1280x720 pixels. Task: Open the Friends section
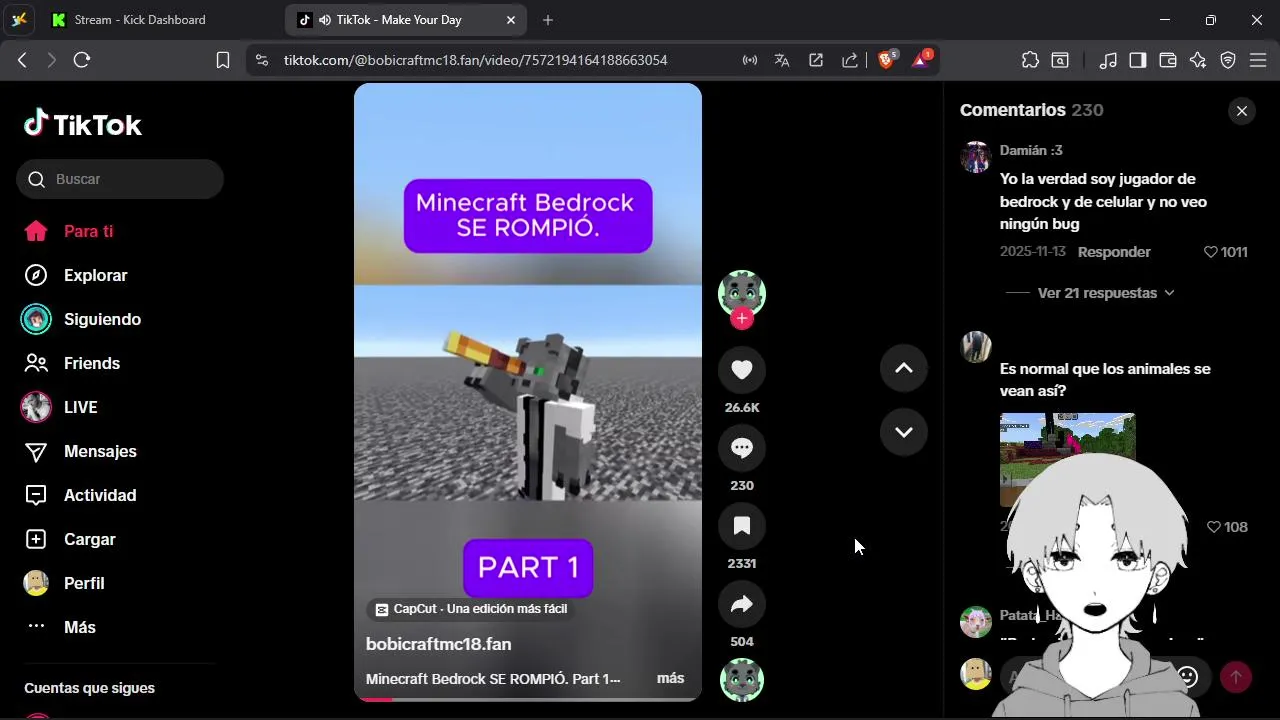tap(72, 363)
